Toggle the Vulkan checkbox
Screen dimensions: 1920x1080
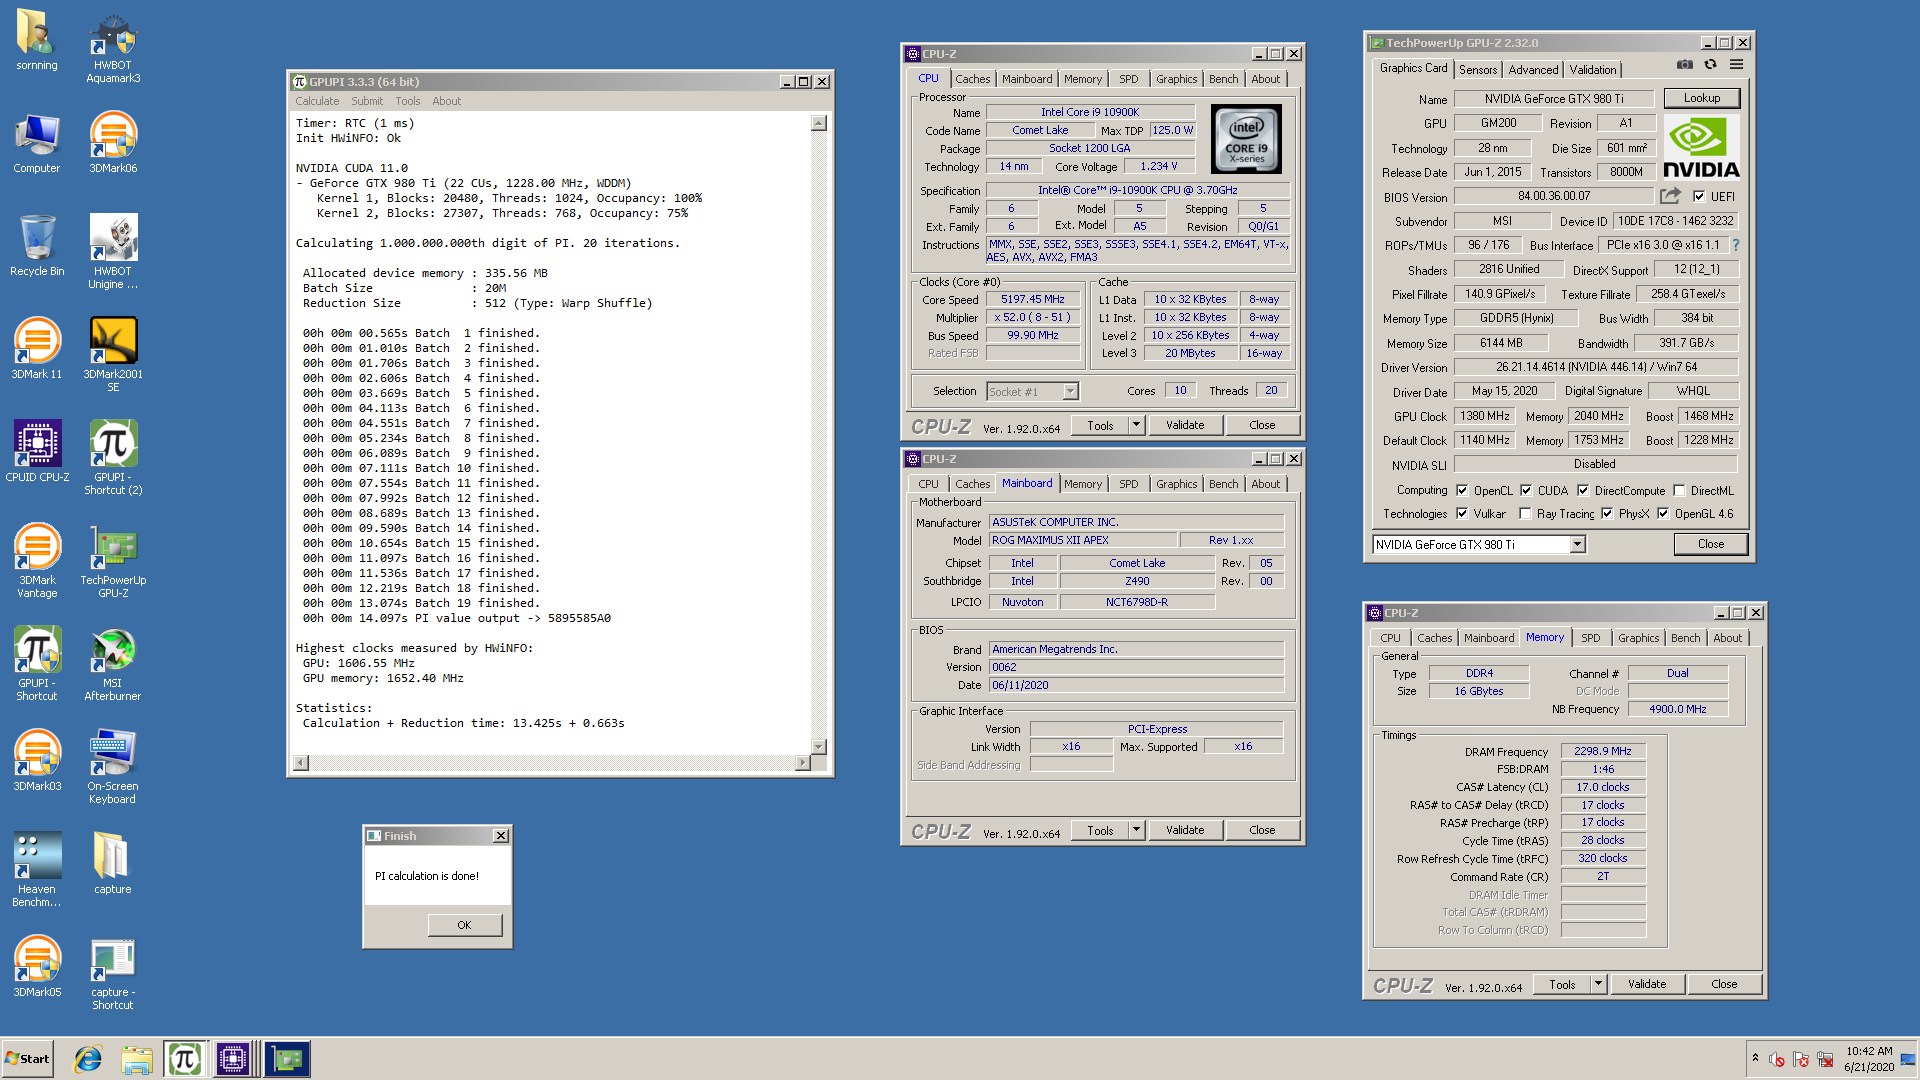[x=1462, y=513]
